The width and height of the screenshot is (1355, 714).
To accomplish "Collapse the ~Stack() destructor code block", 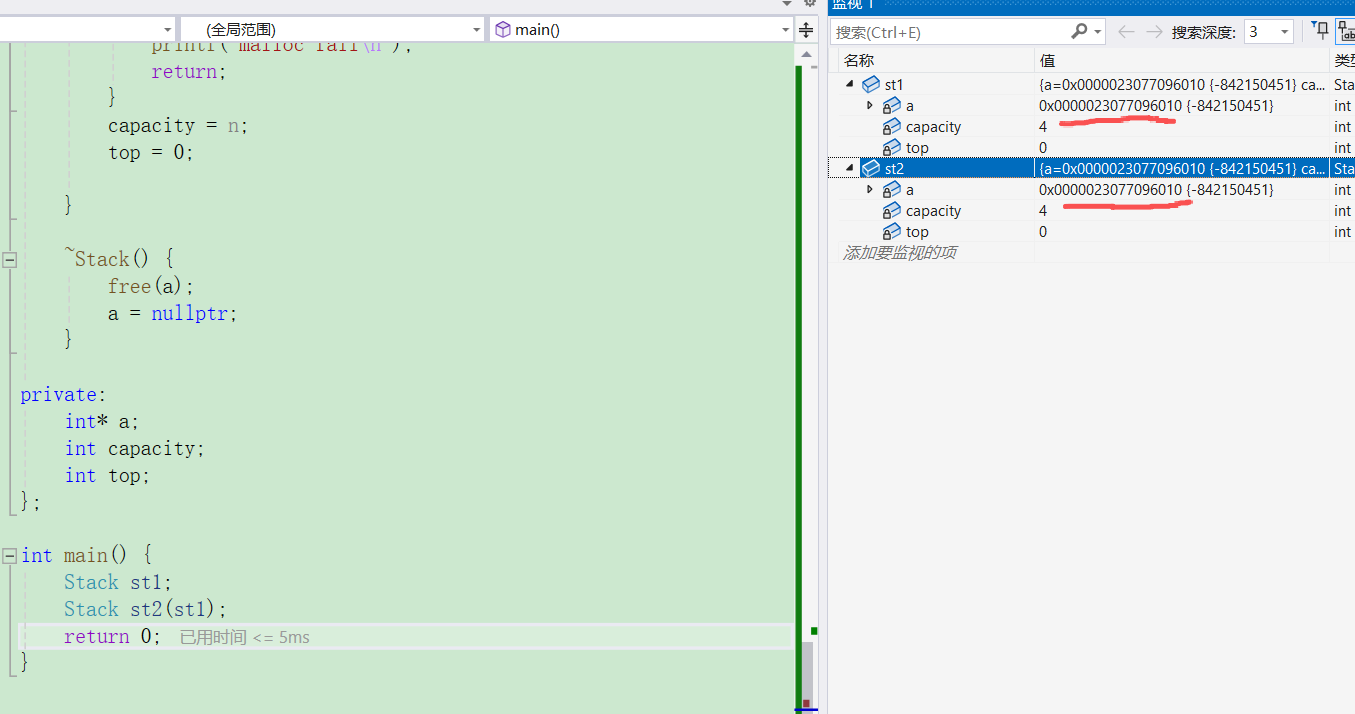I will (x=9, y=260).
